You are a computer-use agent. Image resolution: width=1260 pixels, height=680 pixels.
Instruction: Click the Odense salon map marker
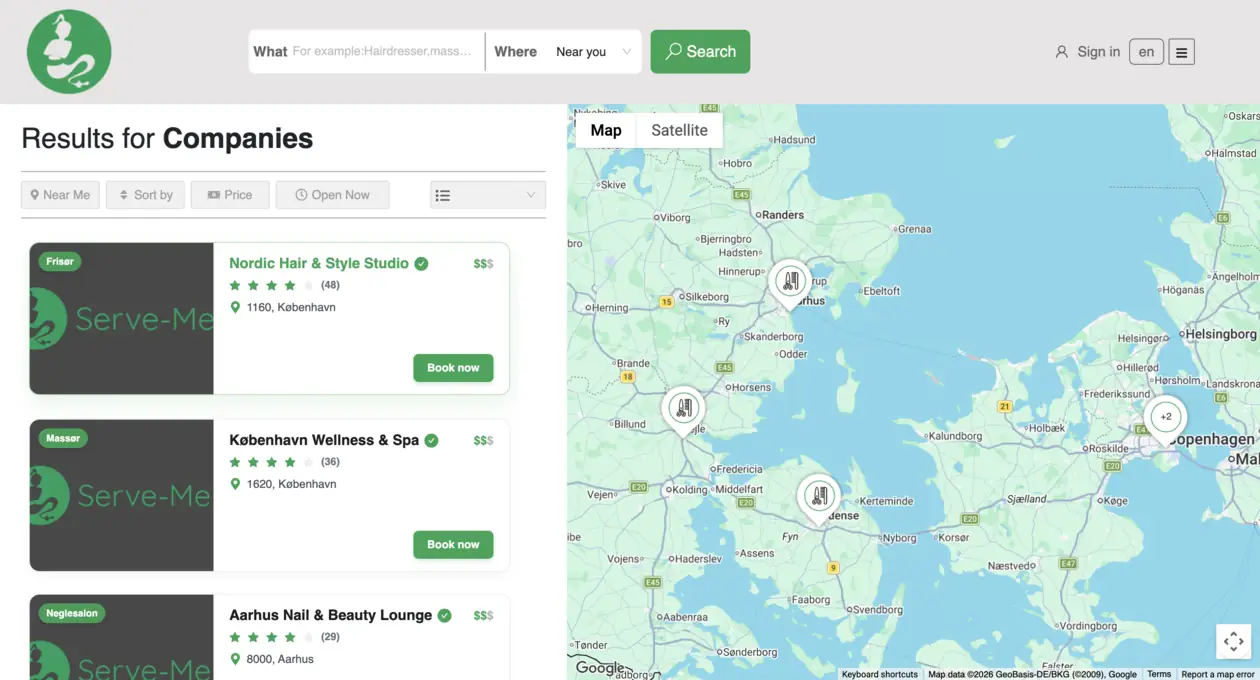(819, 497)
